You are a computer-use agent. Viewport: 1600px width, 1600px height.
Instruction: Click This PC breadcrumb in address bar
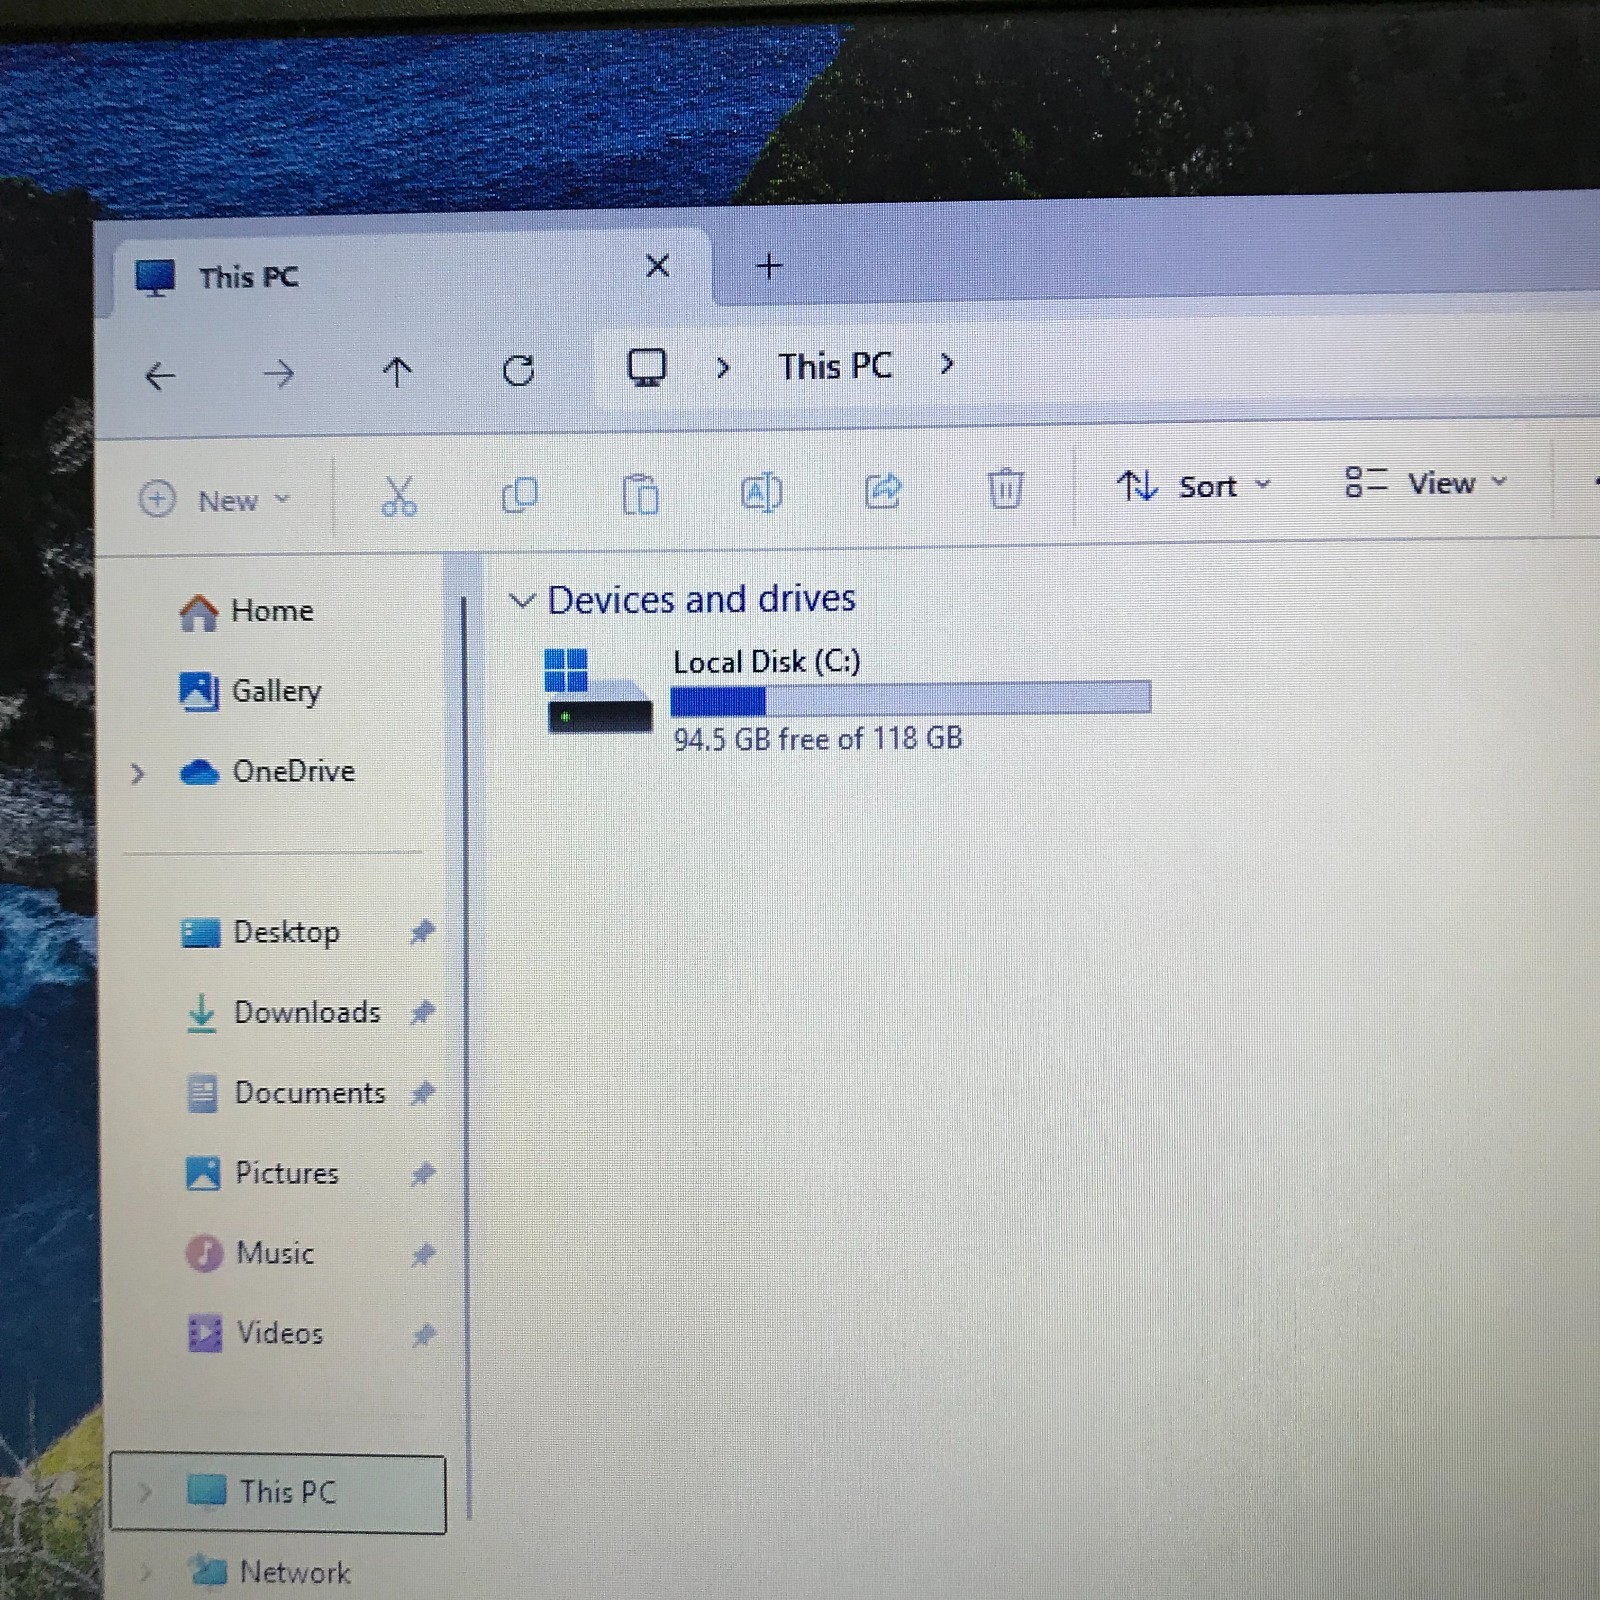(x=835, y=366)
